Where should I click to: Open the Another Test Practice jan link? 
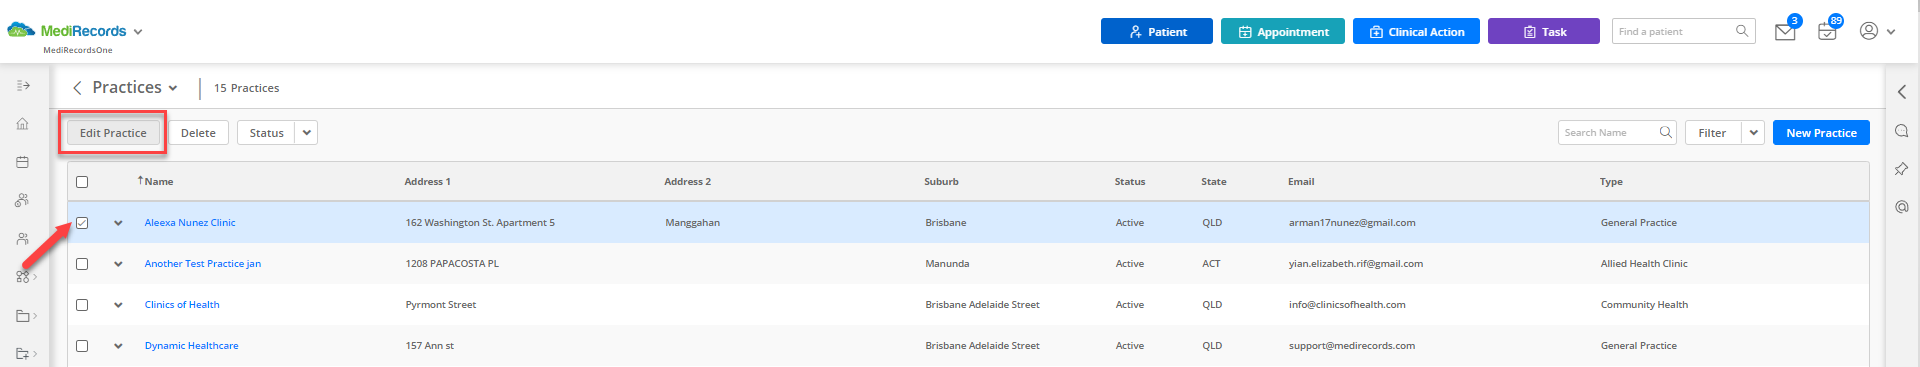pyautogui.click(x=203, y=264)
